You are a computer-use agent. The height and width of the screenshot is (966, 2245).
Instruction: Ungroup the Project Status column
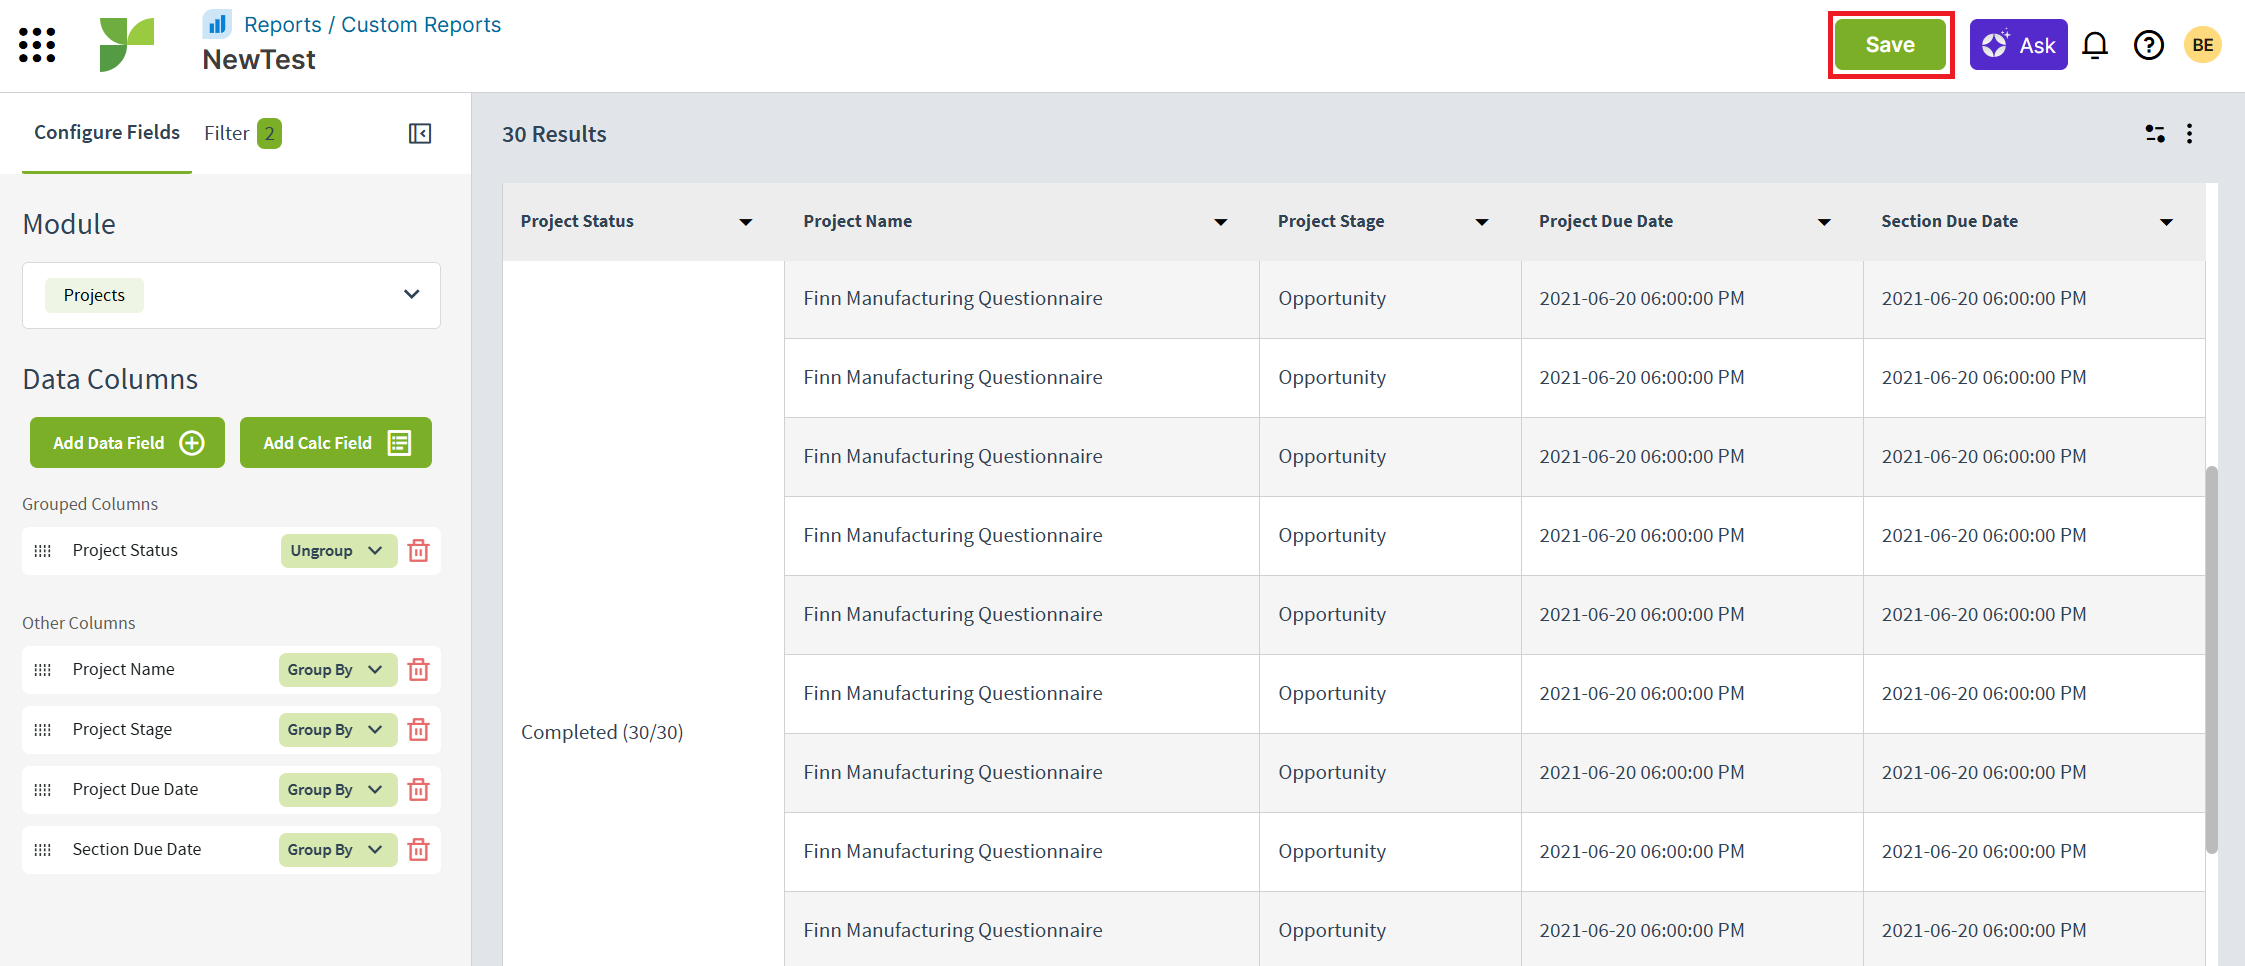(337, 551)
